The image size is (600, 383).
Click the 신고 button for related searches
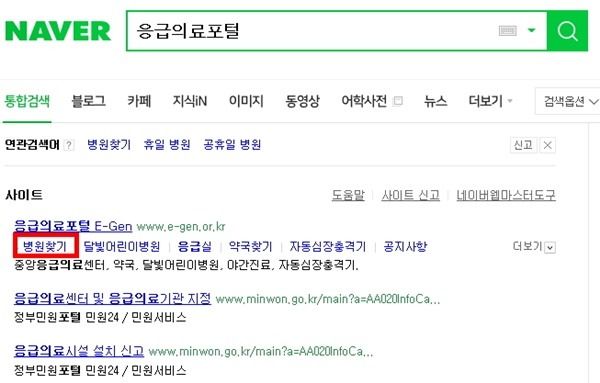point(523,145)
